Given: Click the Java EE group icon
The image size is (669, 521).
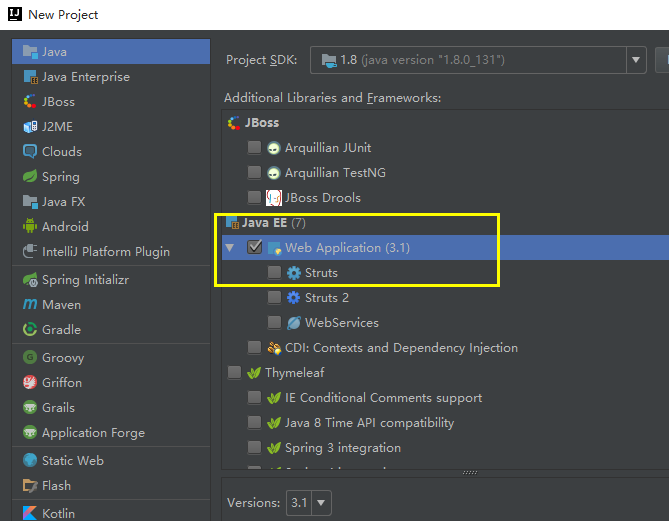Looking at the screenshot, I should (x=232, y=222).
